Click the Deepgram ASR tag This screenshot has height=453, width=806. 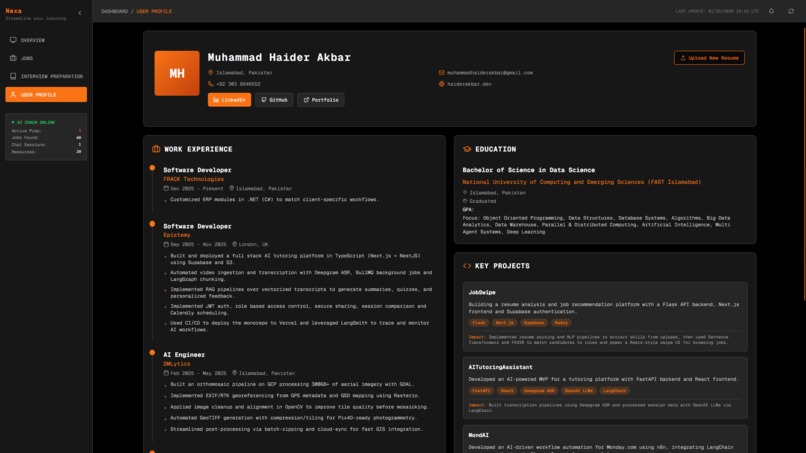[x=539, y=391]
